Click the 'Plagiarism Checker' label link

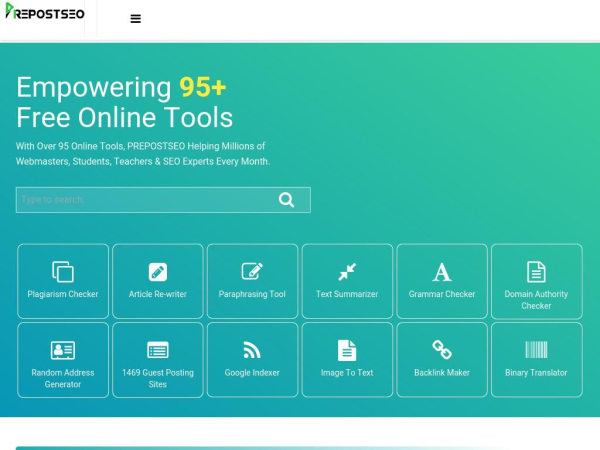click(63, 294)
